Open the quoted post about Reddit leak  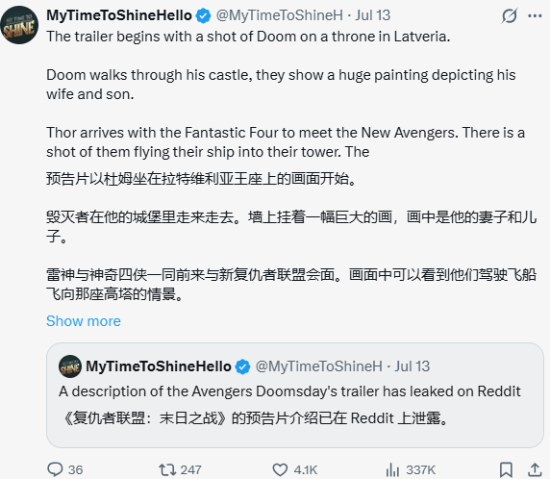[295, 395]
